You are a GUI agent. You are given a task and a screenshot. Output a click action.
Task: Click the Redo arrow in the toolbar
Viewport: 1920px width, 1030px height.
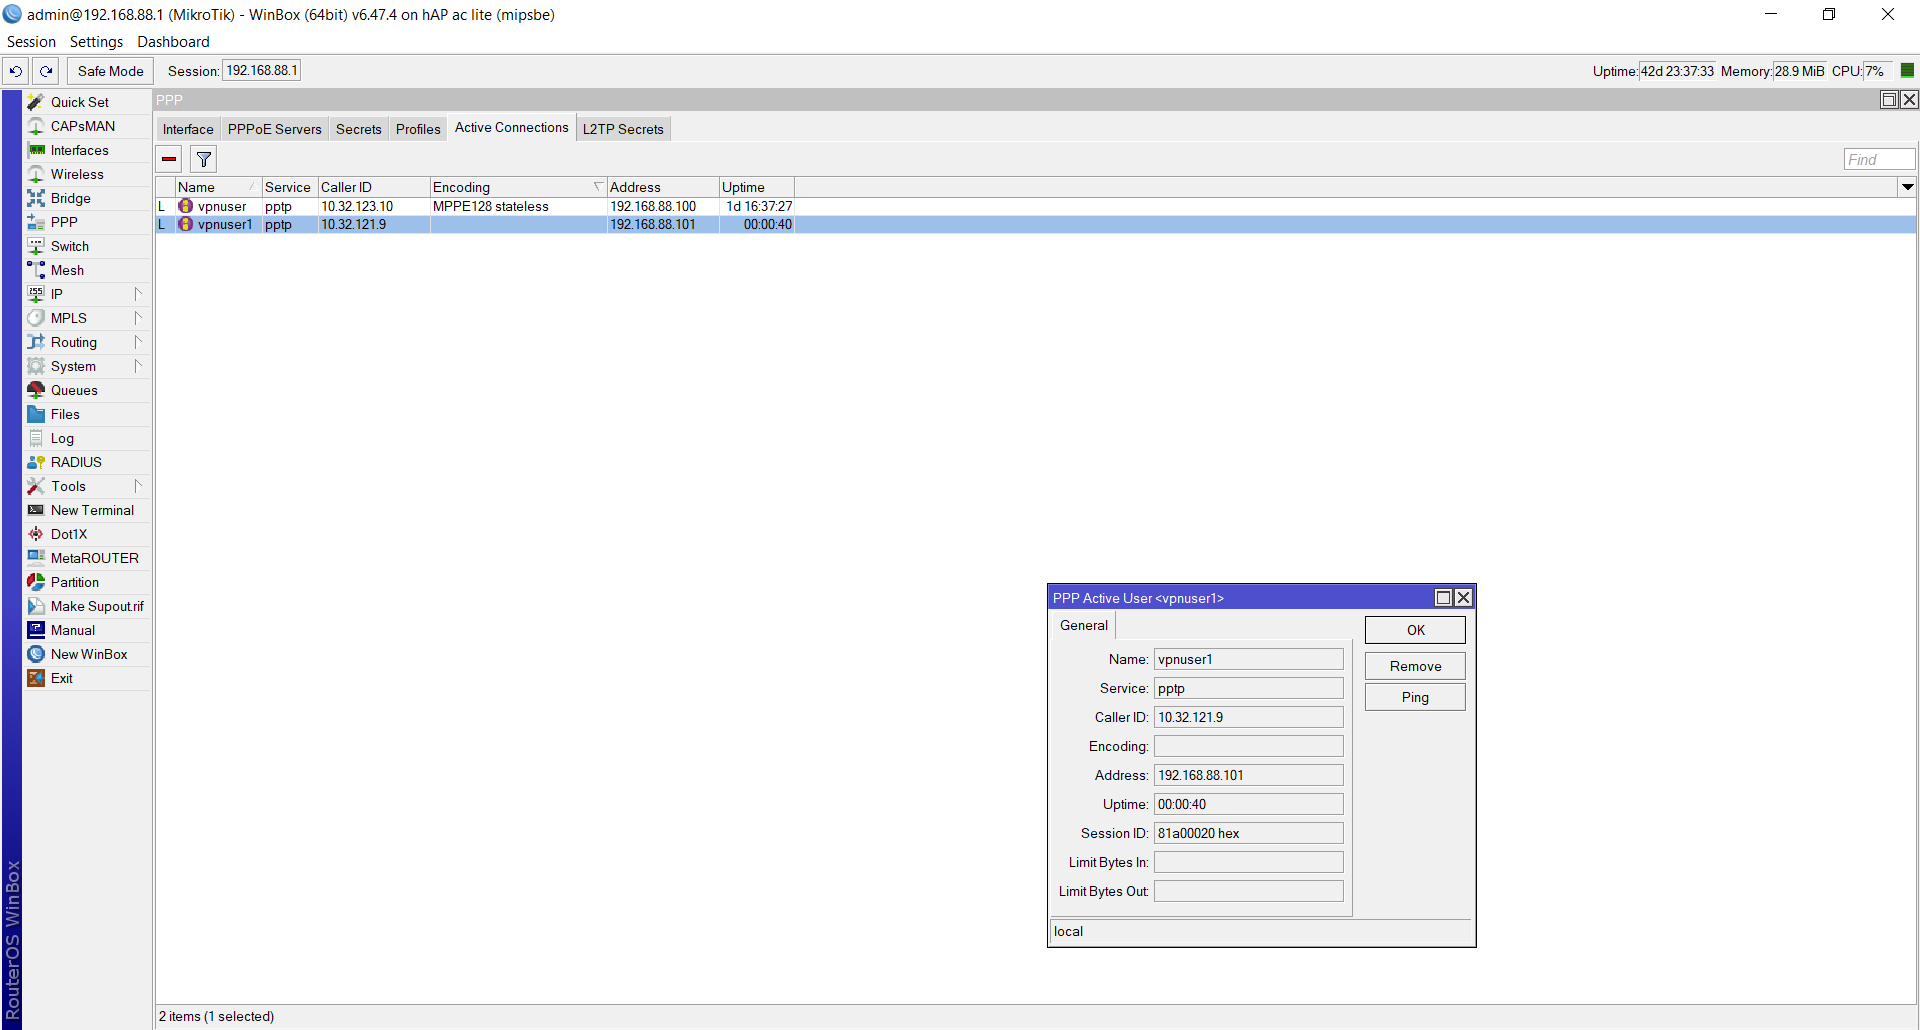(x=46, y=71)
